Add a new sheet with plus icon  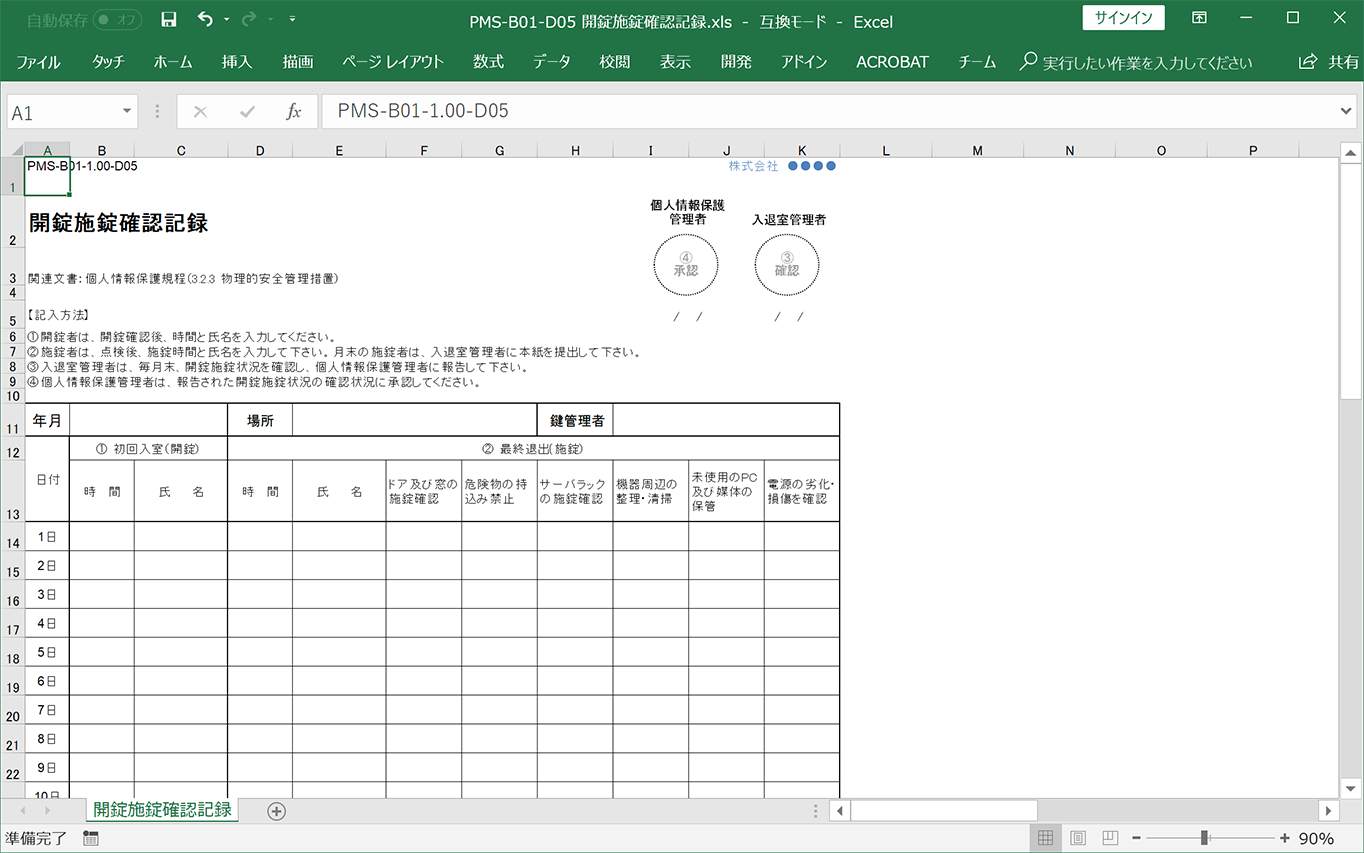277,811
